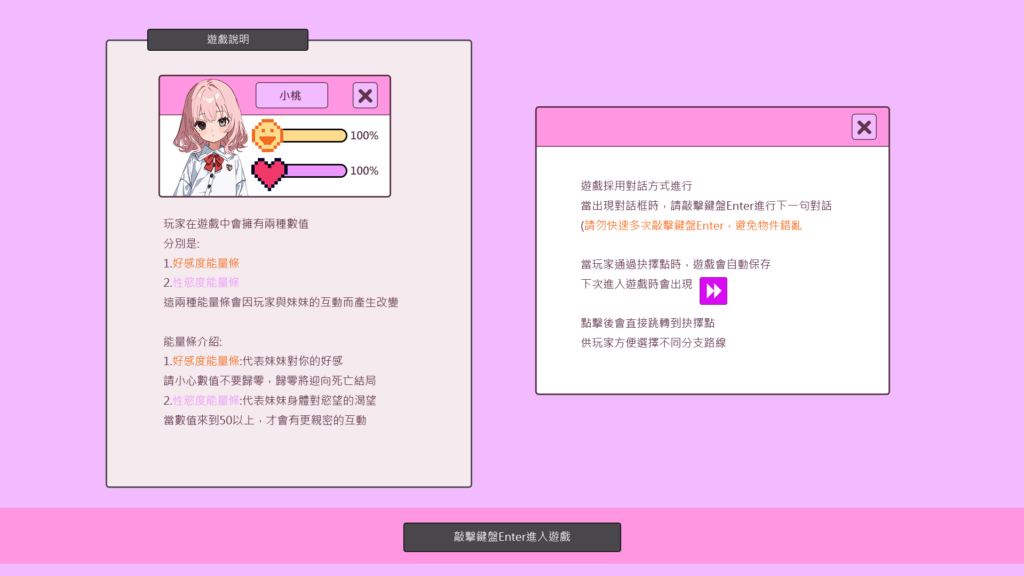The height and width of the screenshot is (576, 1024).
Task: Click the 100% value beside heart bar
Action: pos(364,170)
